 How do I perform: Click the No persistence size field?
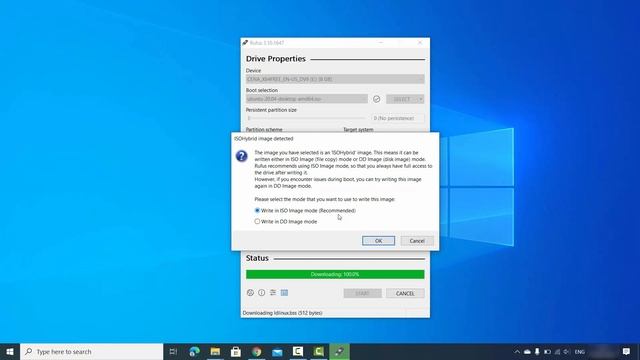pyautogui.click(x=398, y=118)
